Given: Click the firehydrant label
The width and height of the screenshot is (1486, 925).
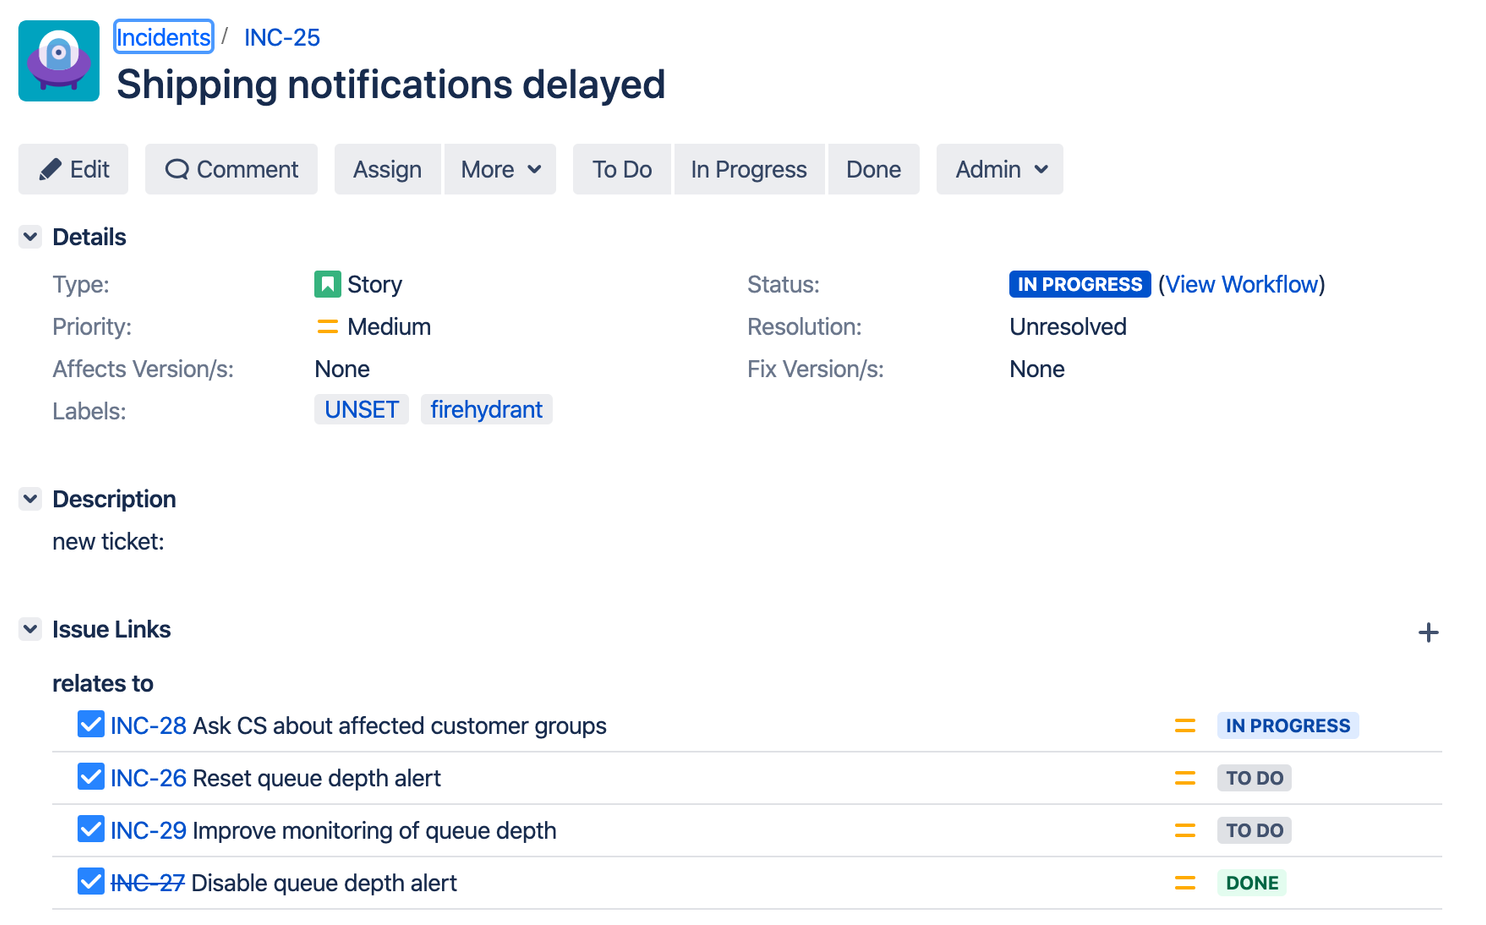Looking at the screenshot, I should pyautogui.click(x=486, y=410).
